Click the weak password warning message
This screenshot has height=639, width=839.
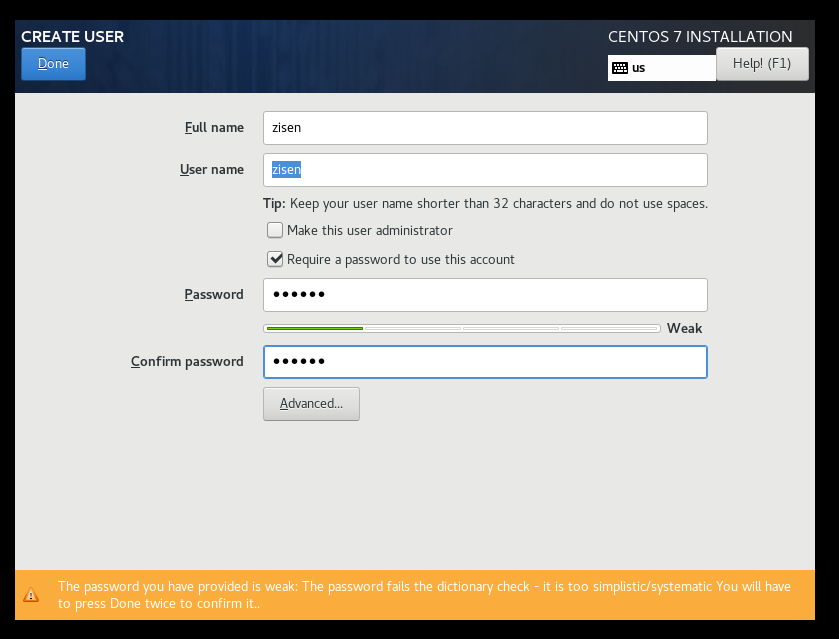424,595
